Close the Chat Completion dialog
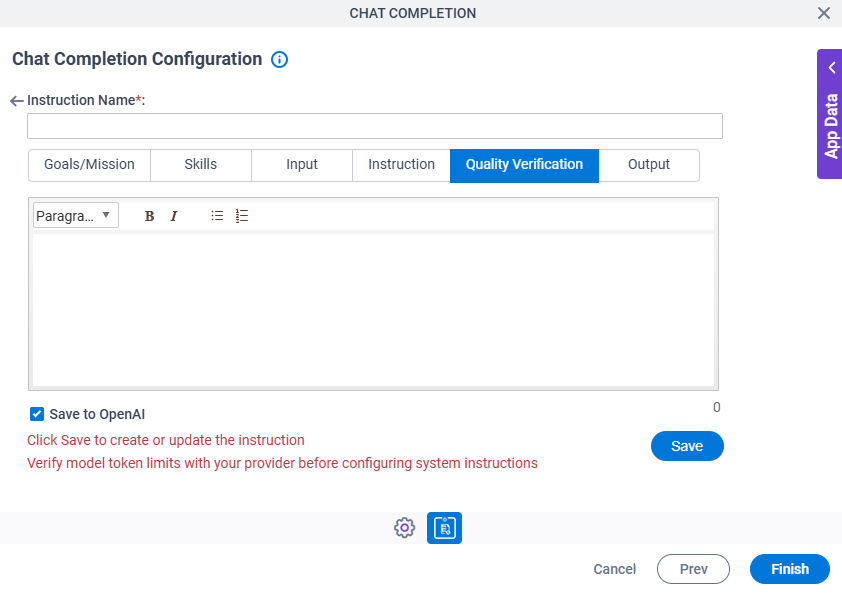The height and width of the screenshot is (593, 842). tap(824, 13)
